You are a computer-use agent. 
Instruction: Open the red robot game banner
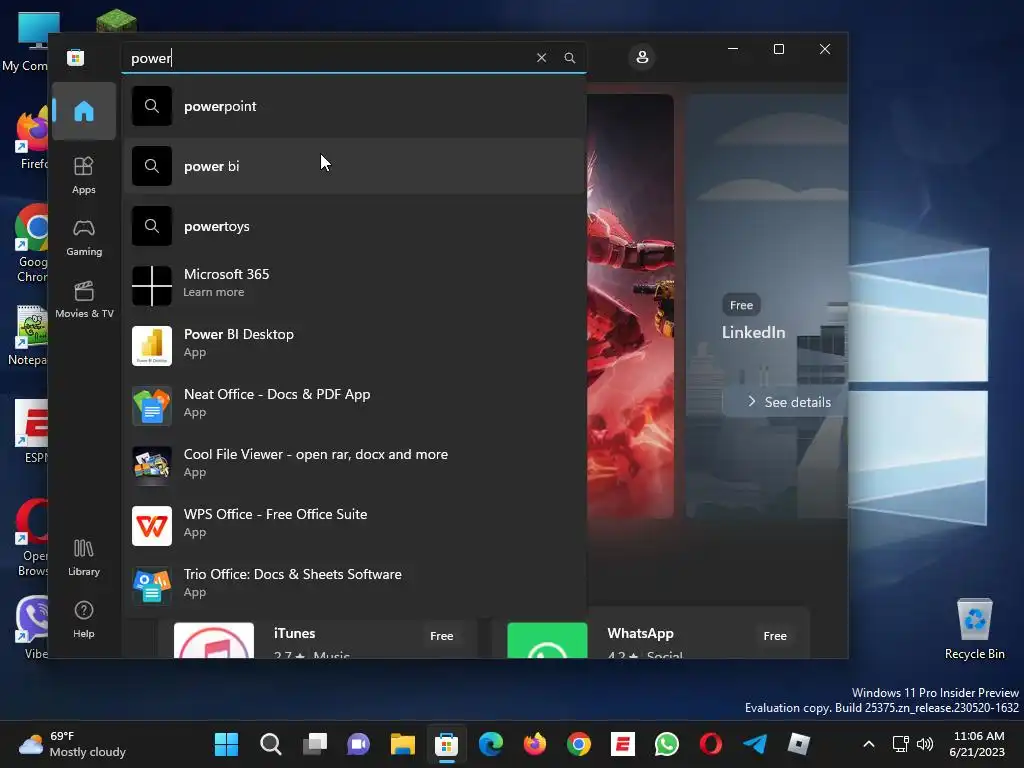[630, 306]
